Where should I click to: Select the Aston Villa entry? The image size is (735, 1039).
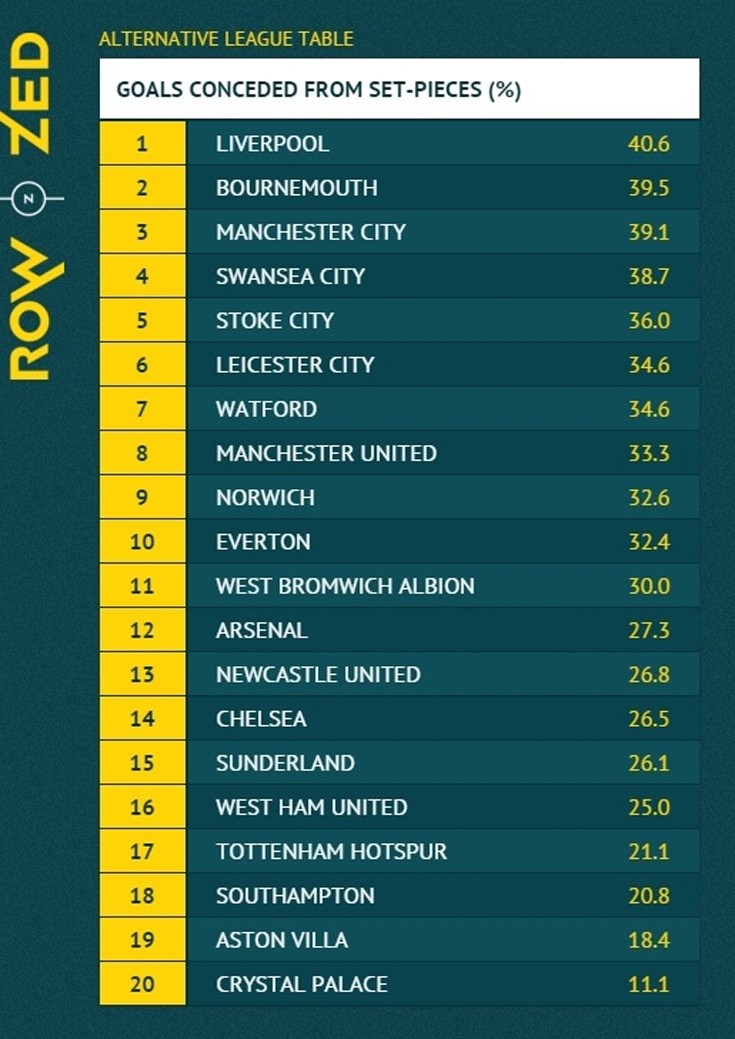pyautogui.click(x=282, y=940)
